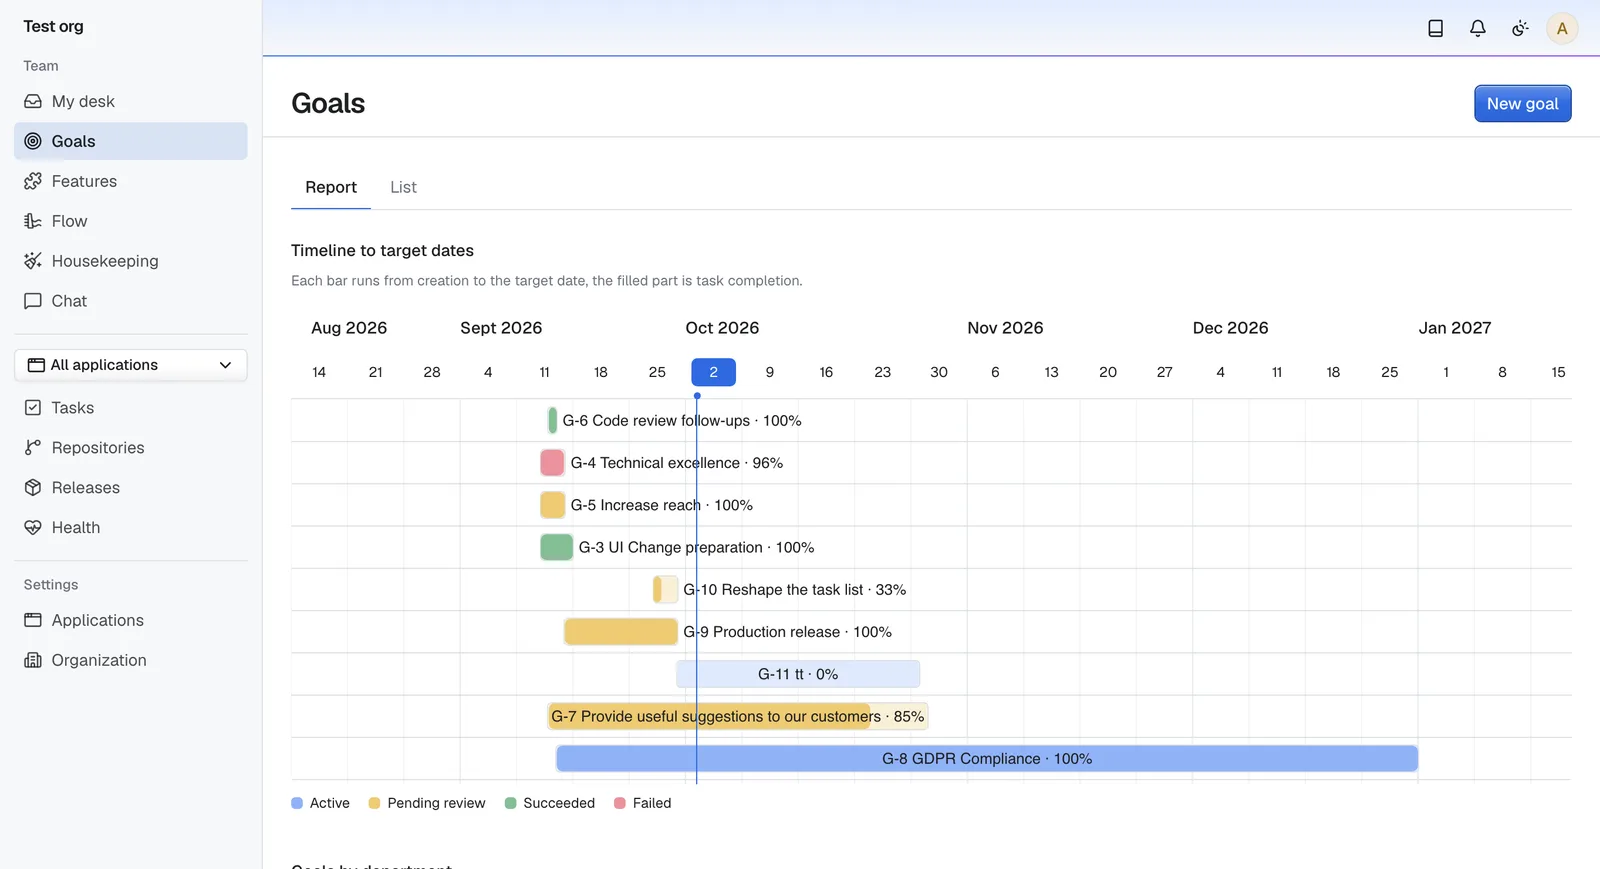Click the Features puzzle icon
This screenshot has width=1600, height=869.
point(33,181)
